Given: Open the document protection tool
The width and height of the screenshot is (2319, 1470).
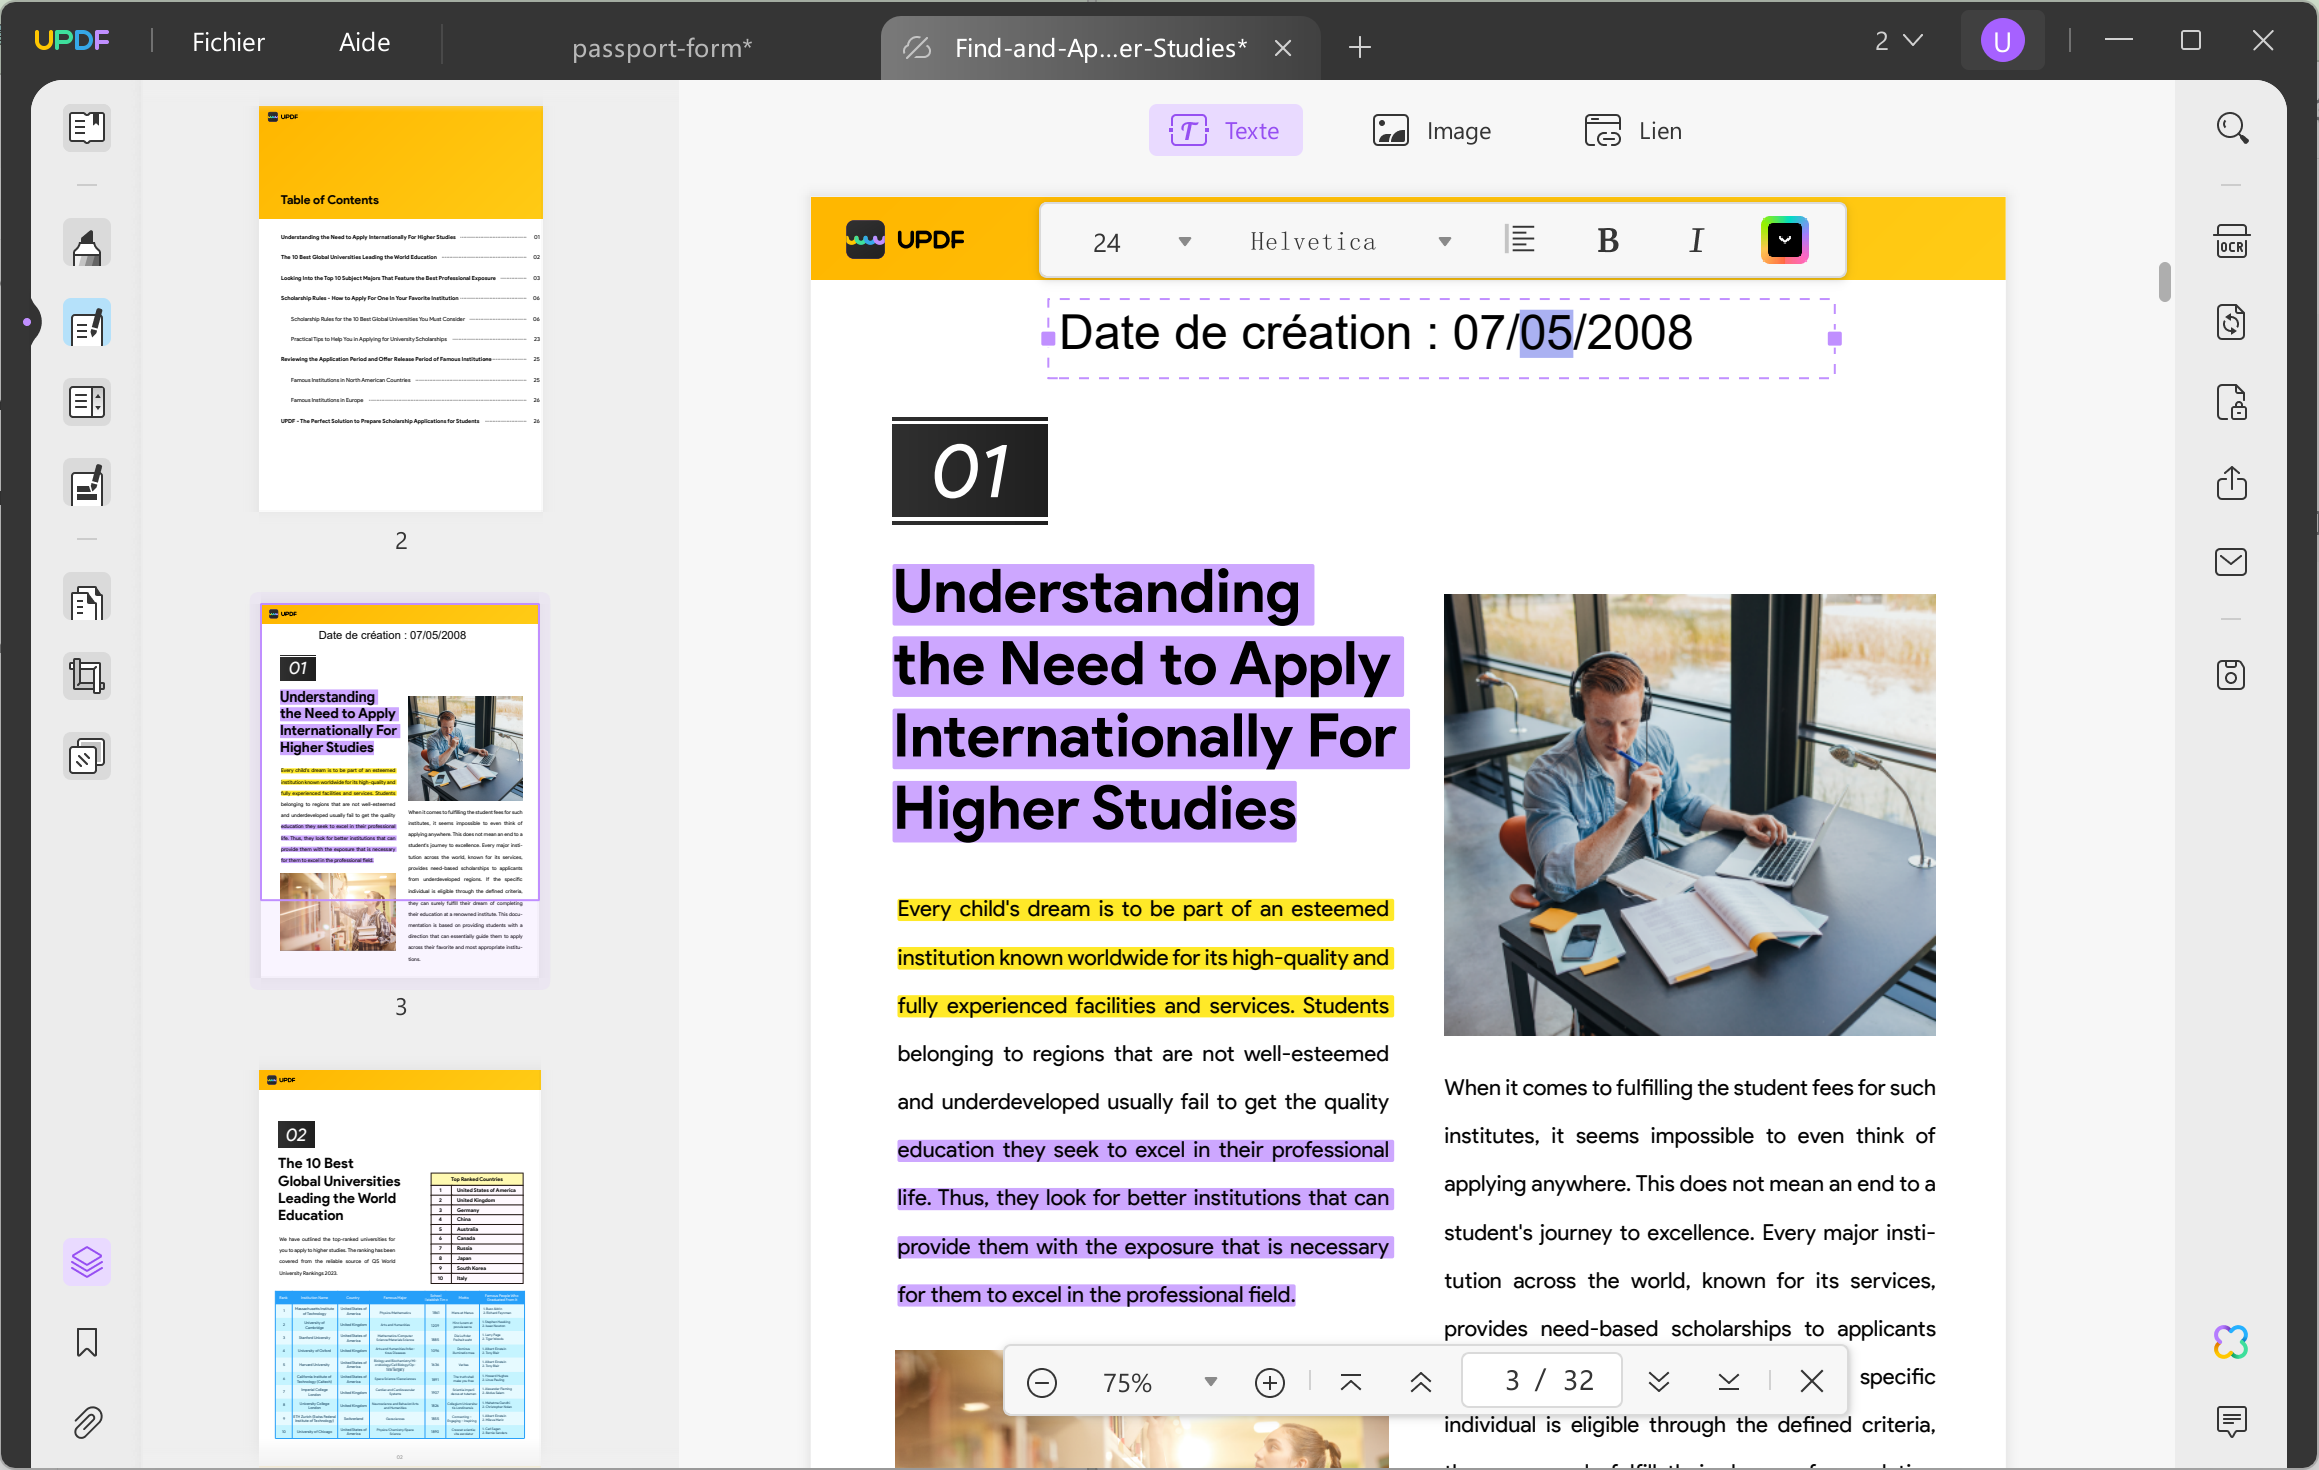Looking at the screenshot, I should point(2232,402).
